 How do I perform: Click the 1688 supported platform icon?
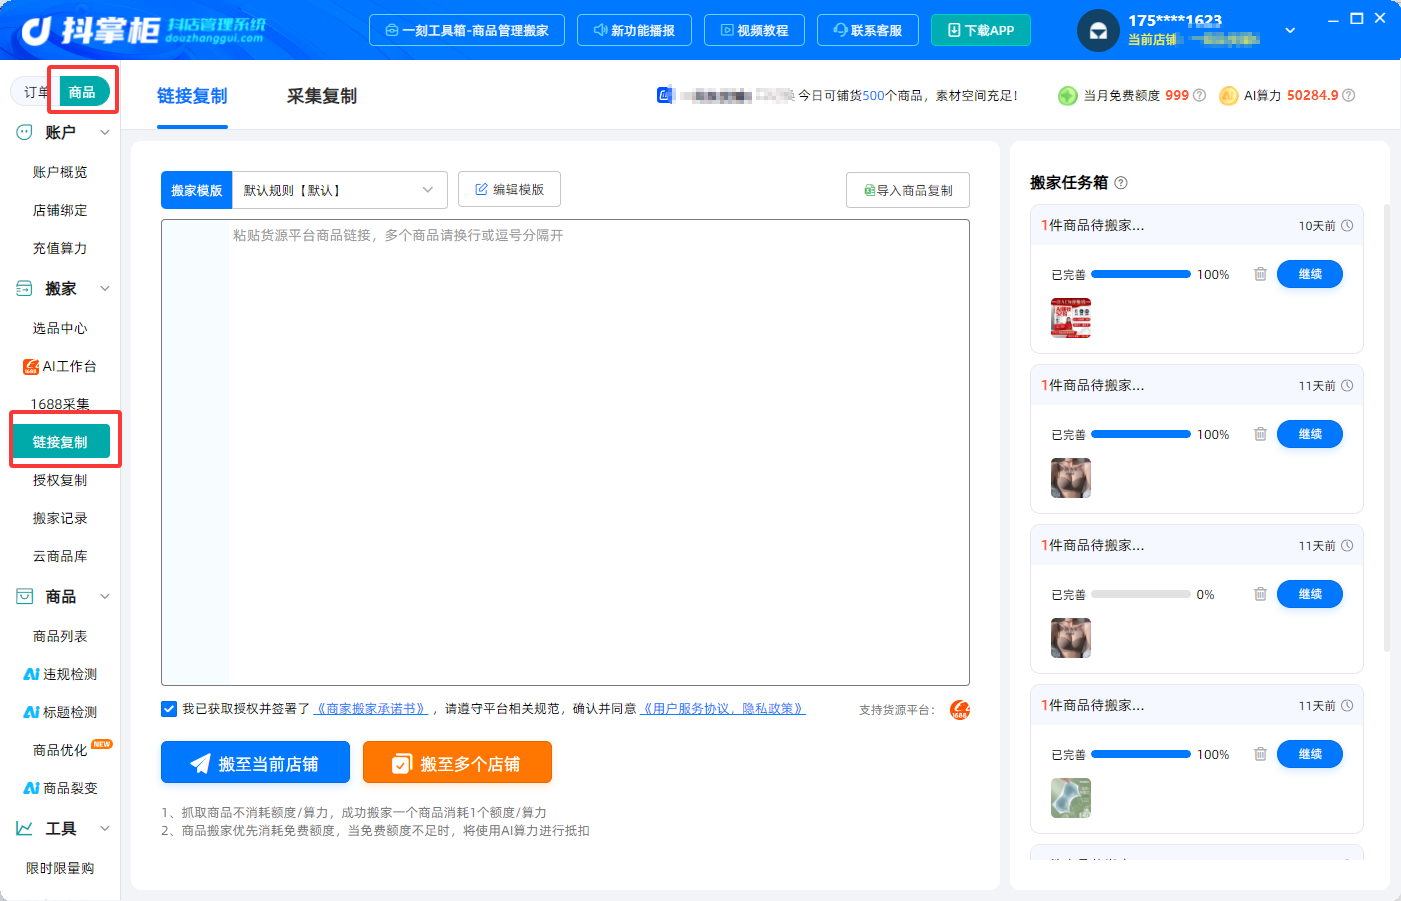point(960,710)
